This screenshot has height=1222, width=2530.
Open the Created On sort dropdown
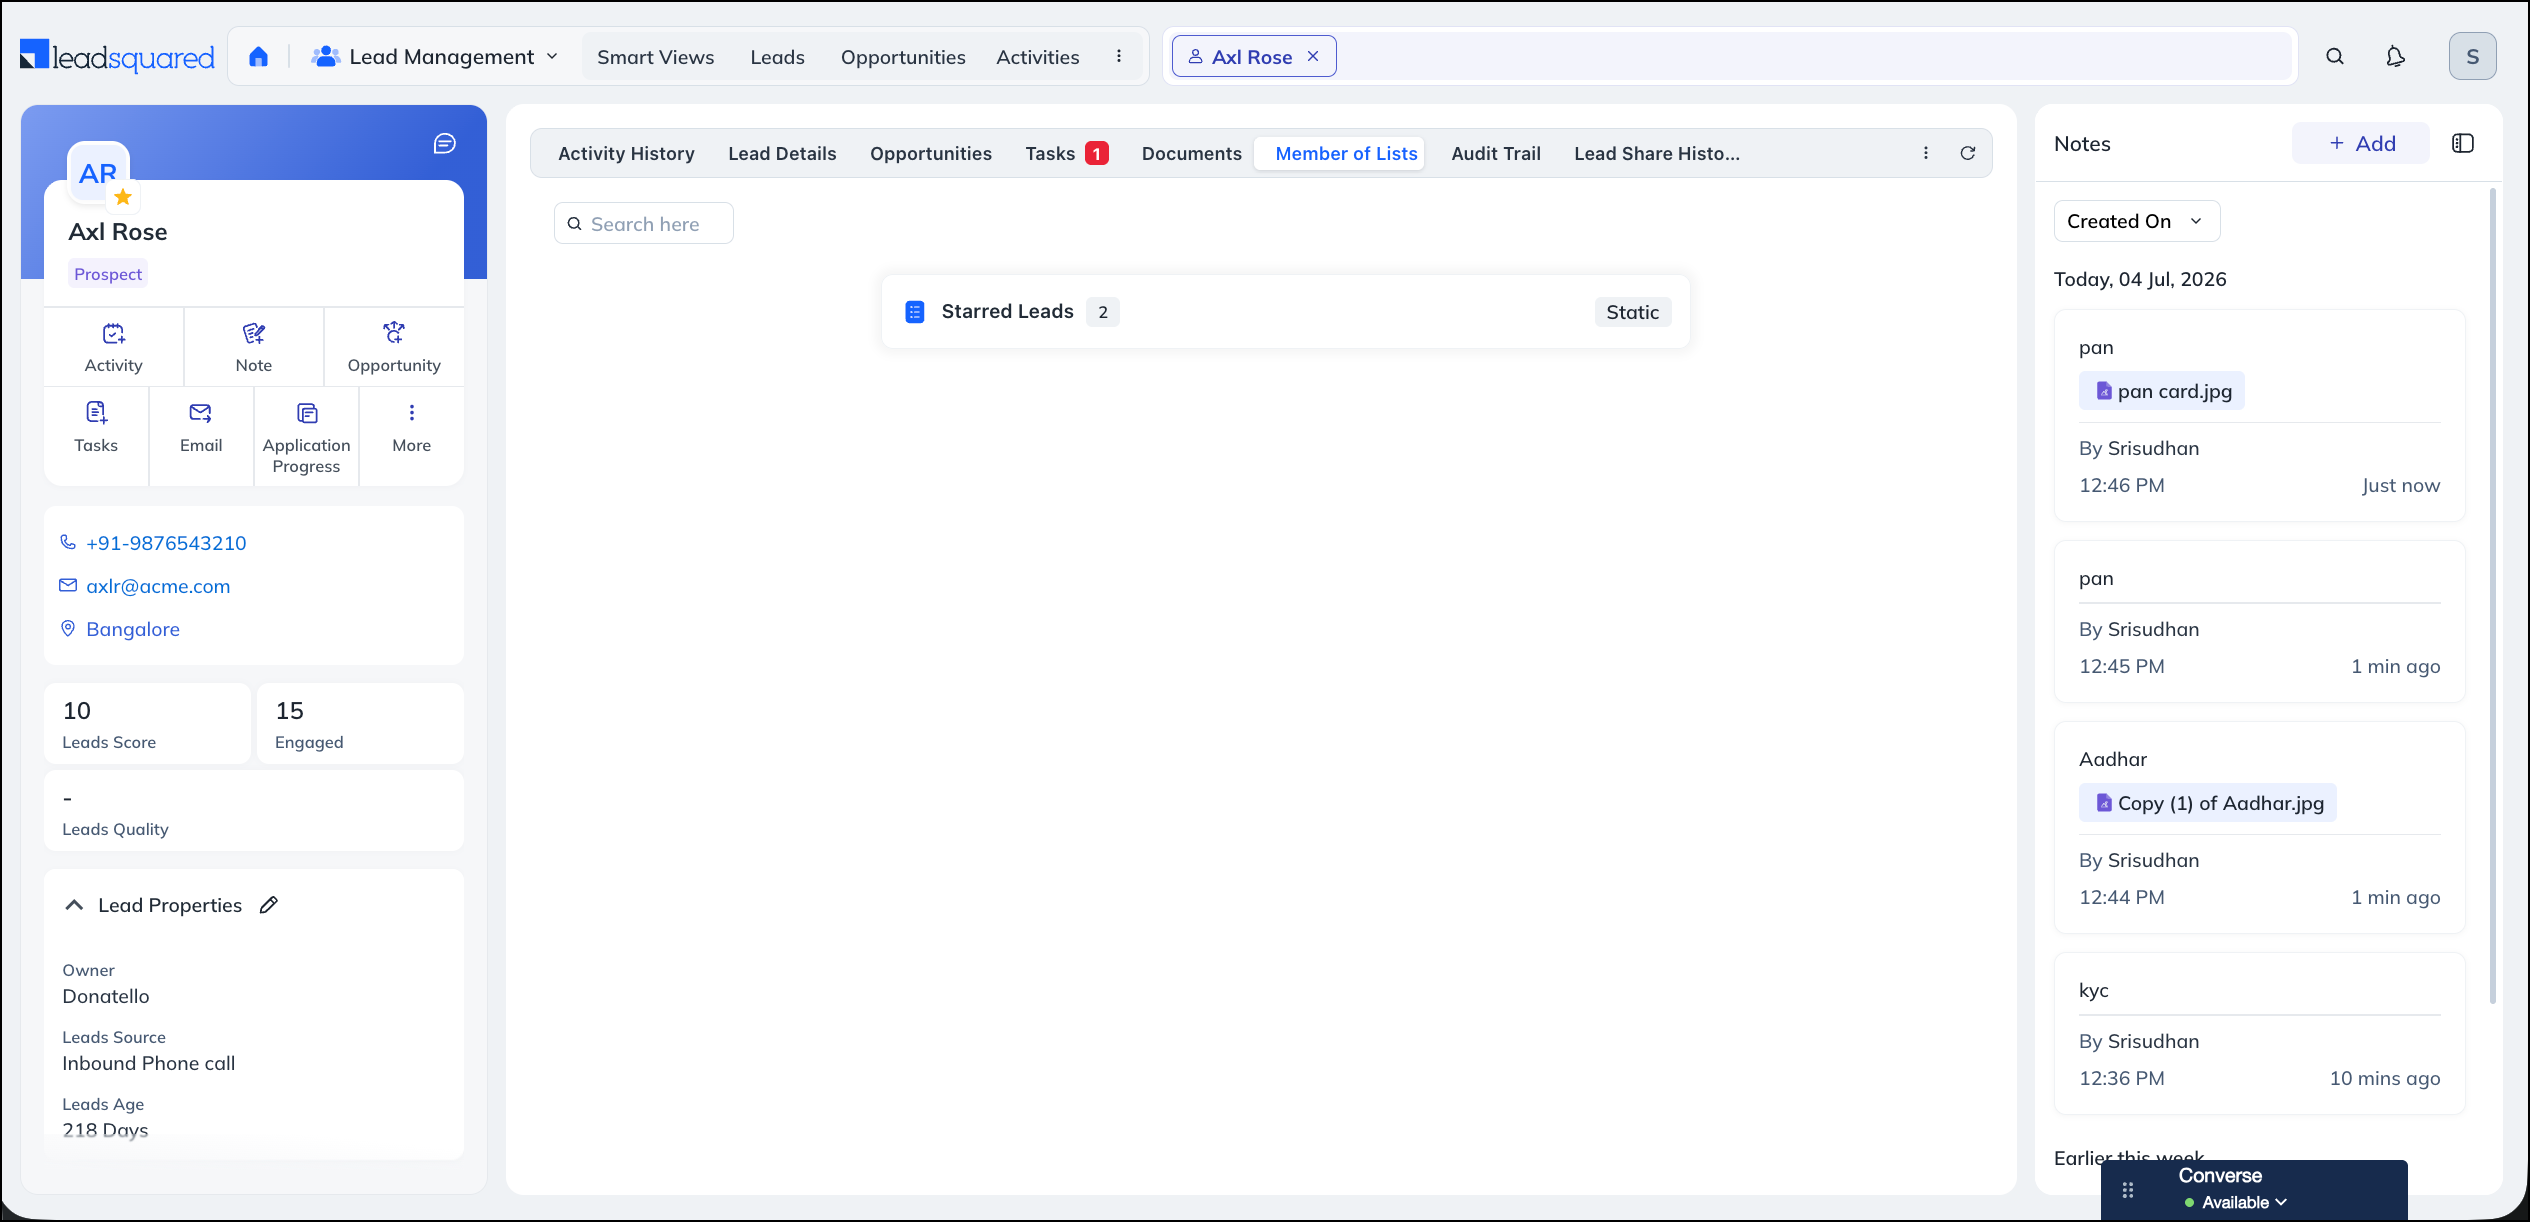(x=2136, y=221)
